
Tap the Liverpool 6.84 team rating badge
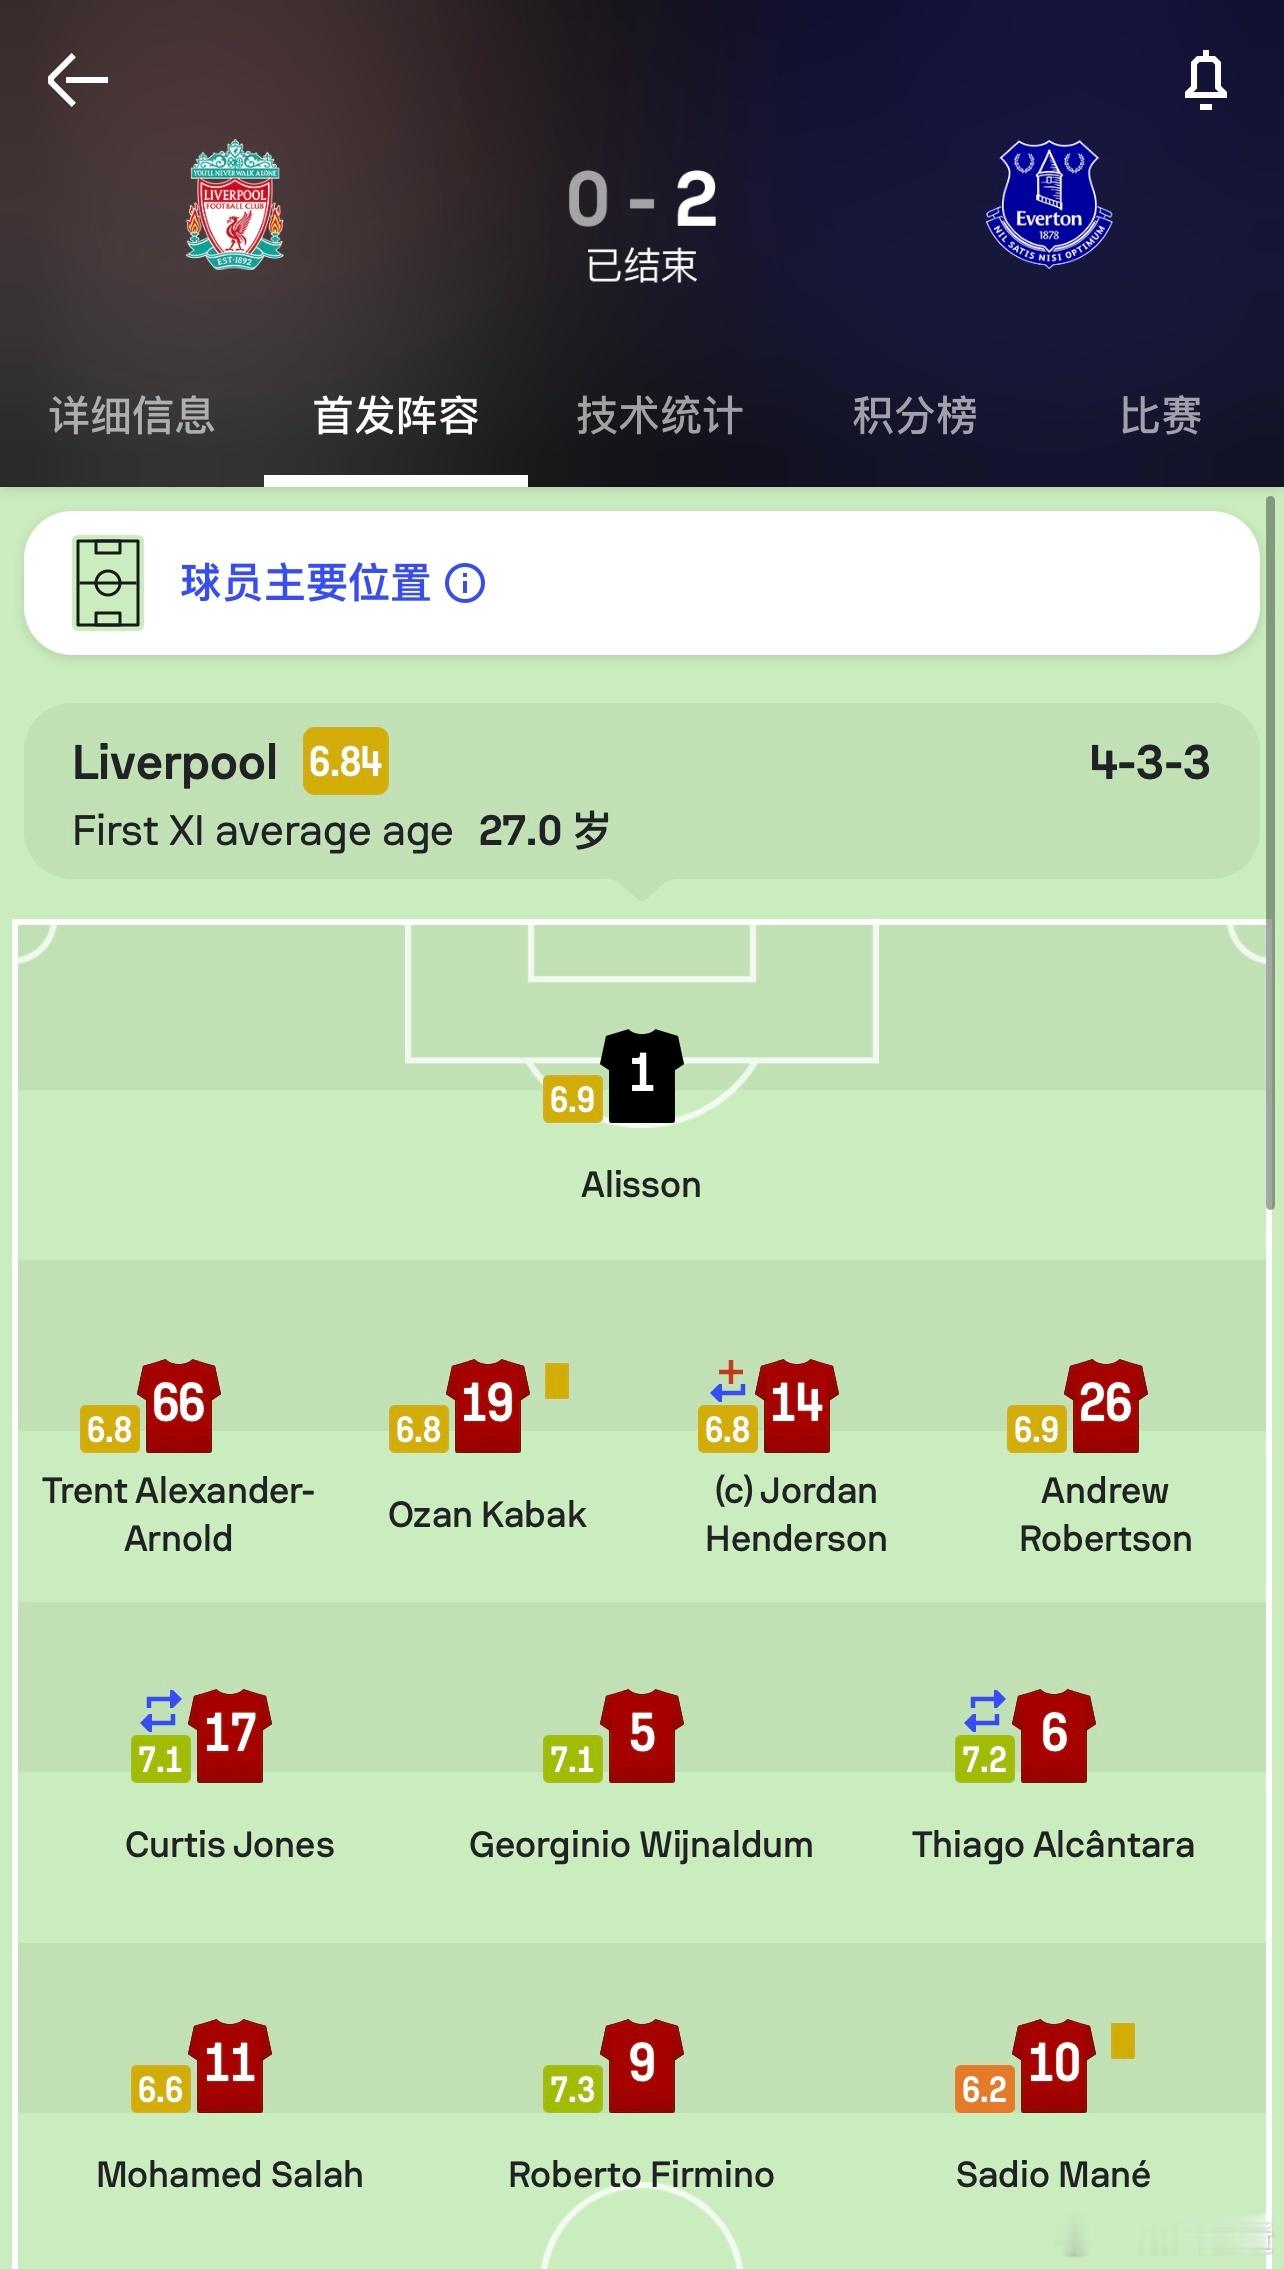point(346,761)
